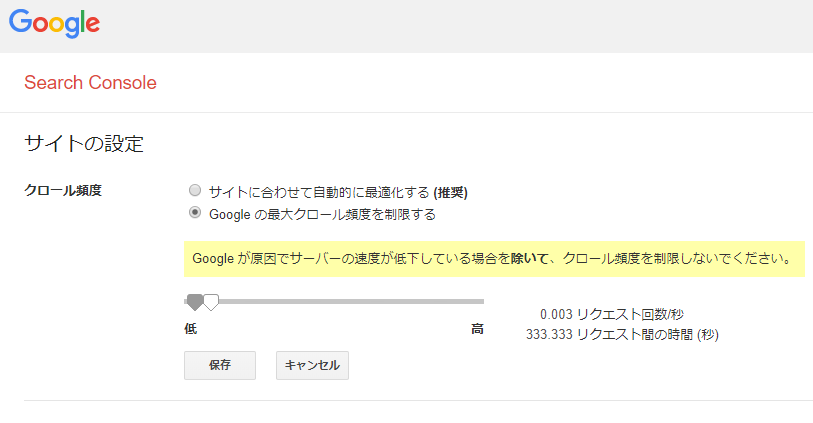Viewport: 813px width, 423px height.
Task: Click the white crawl rate slider handle
Action: click(x=211, y=302)
